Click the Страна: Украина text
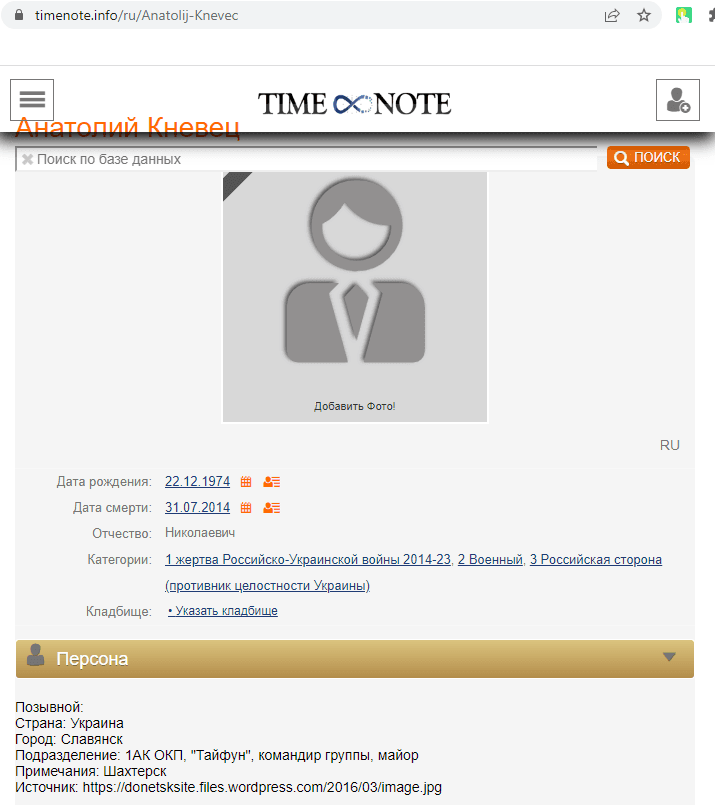Viewport: 715px width, 805px height. (x=69, y=723)
